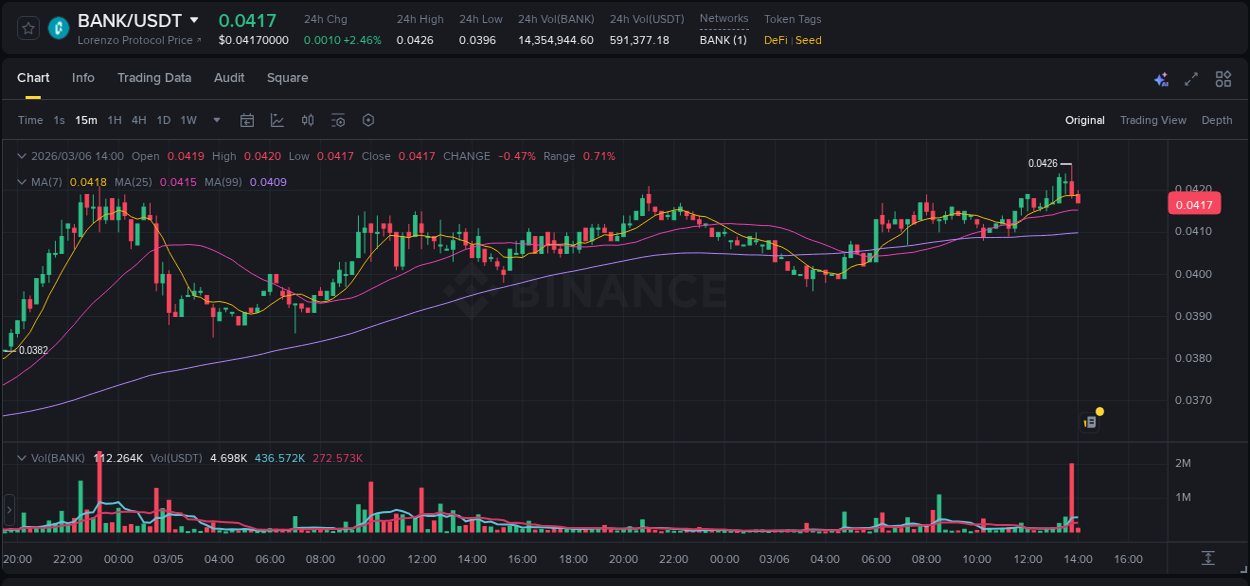
Task: Open the chart settings hexagon icon
Action: coord(367,120)
